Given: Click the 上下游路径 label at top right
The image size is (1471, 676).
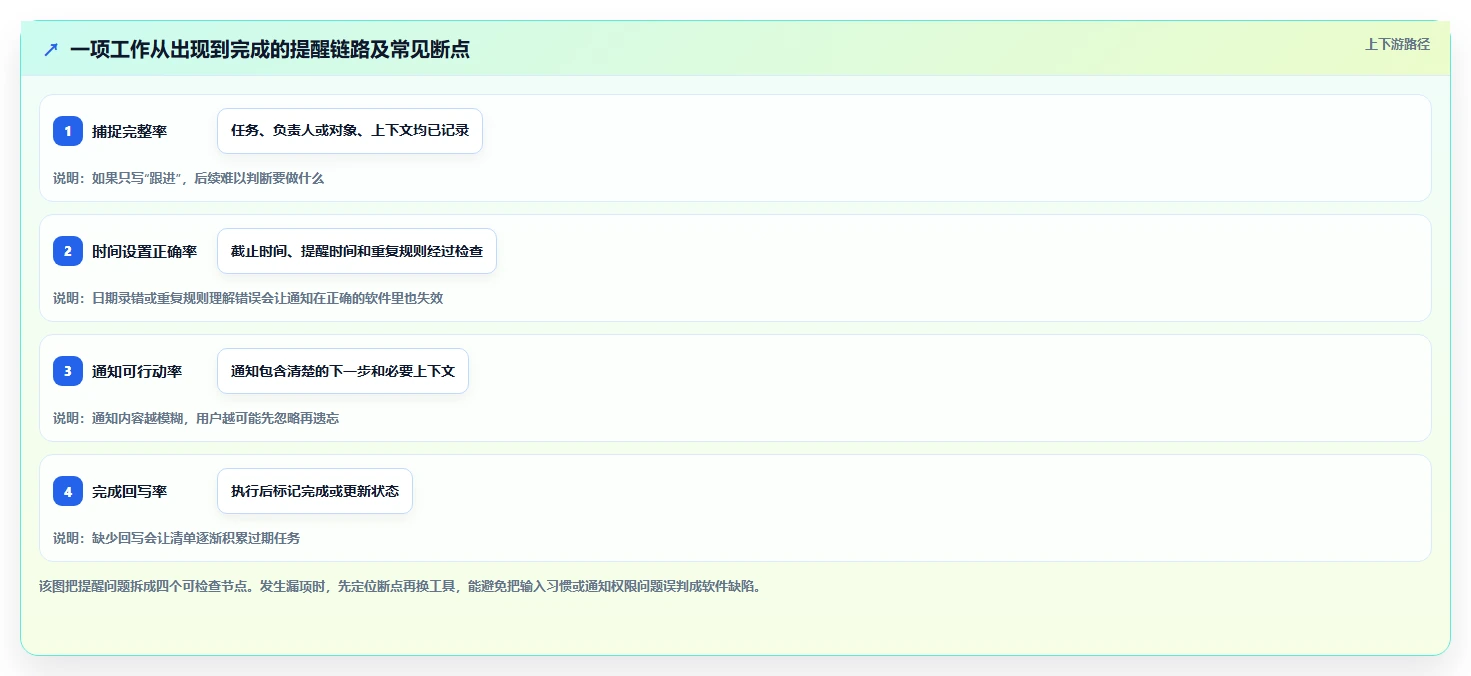Looking at the screenshot, I should pos(1398,44).
